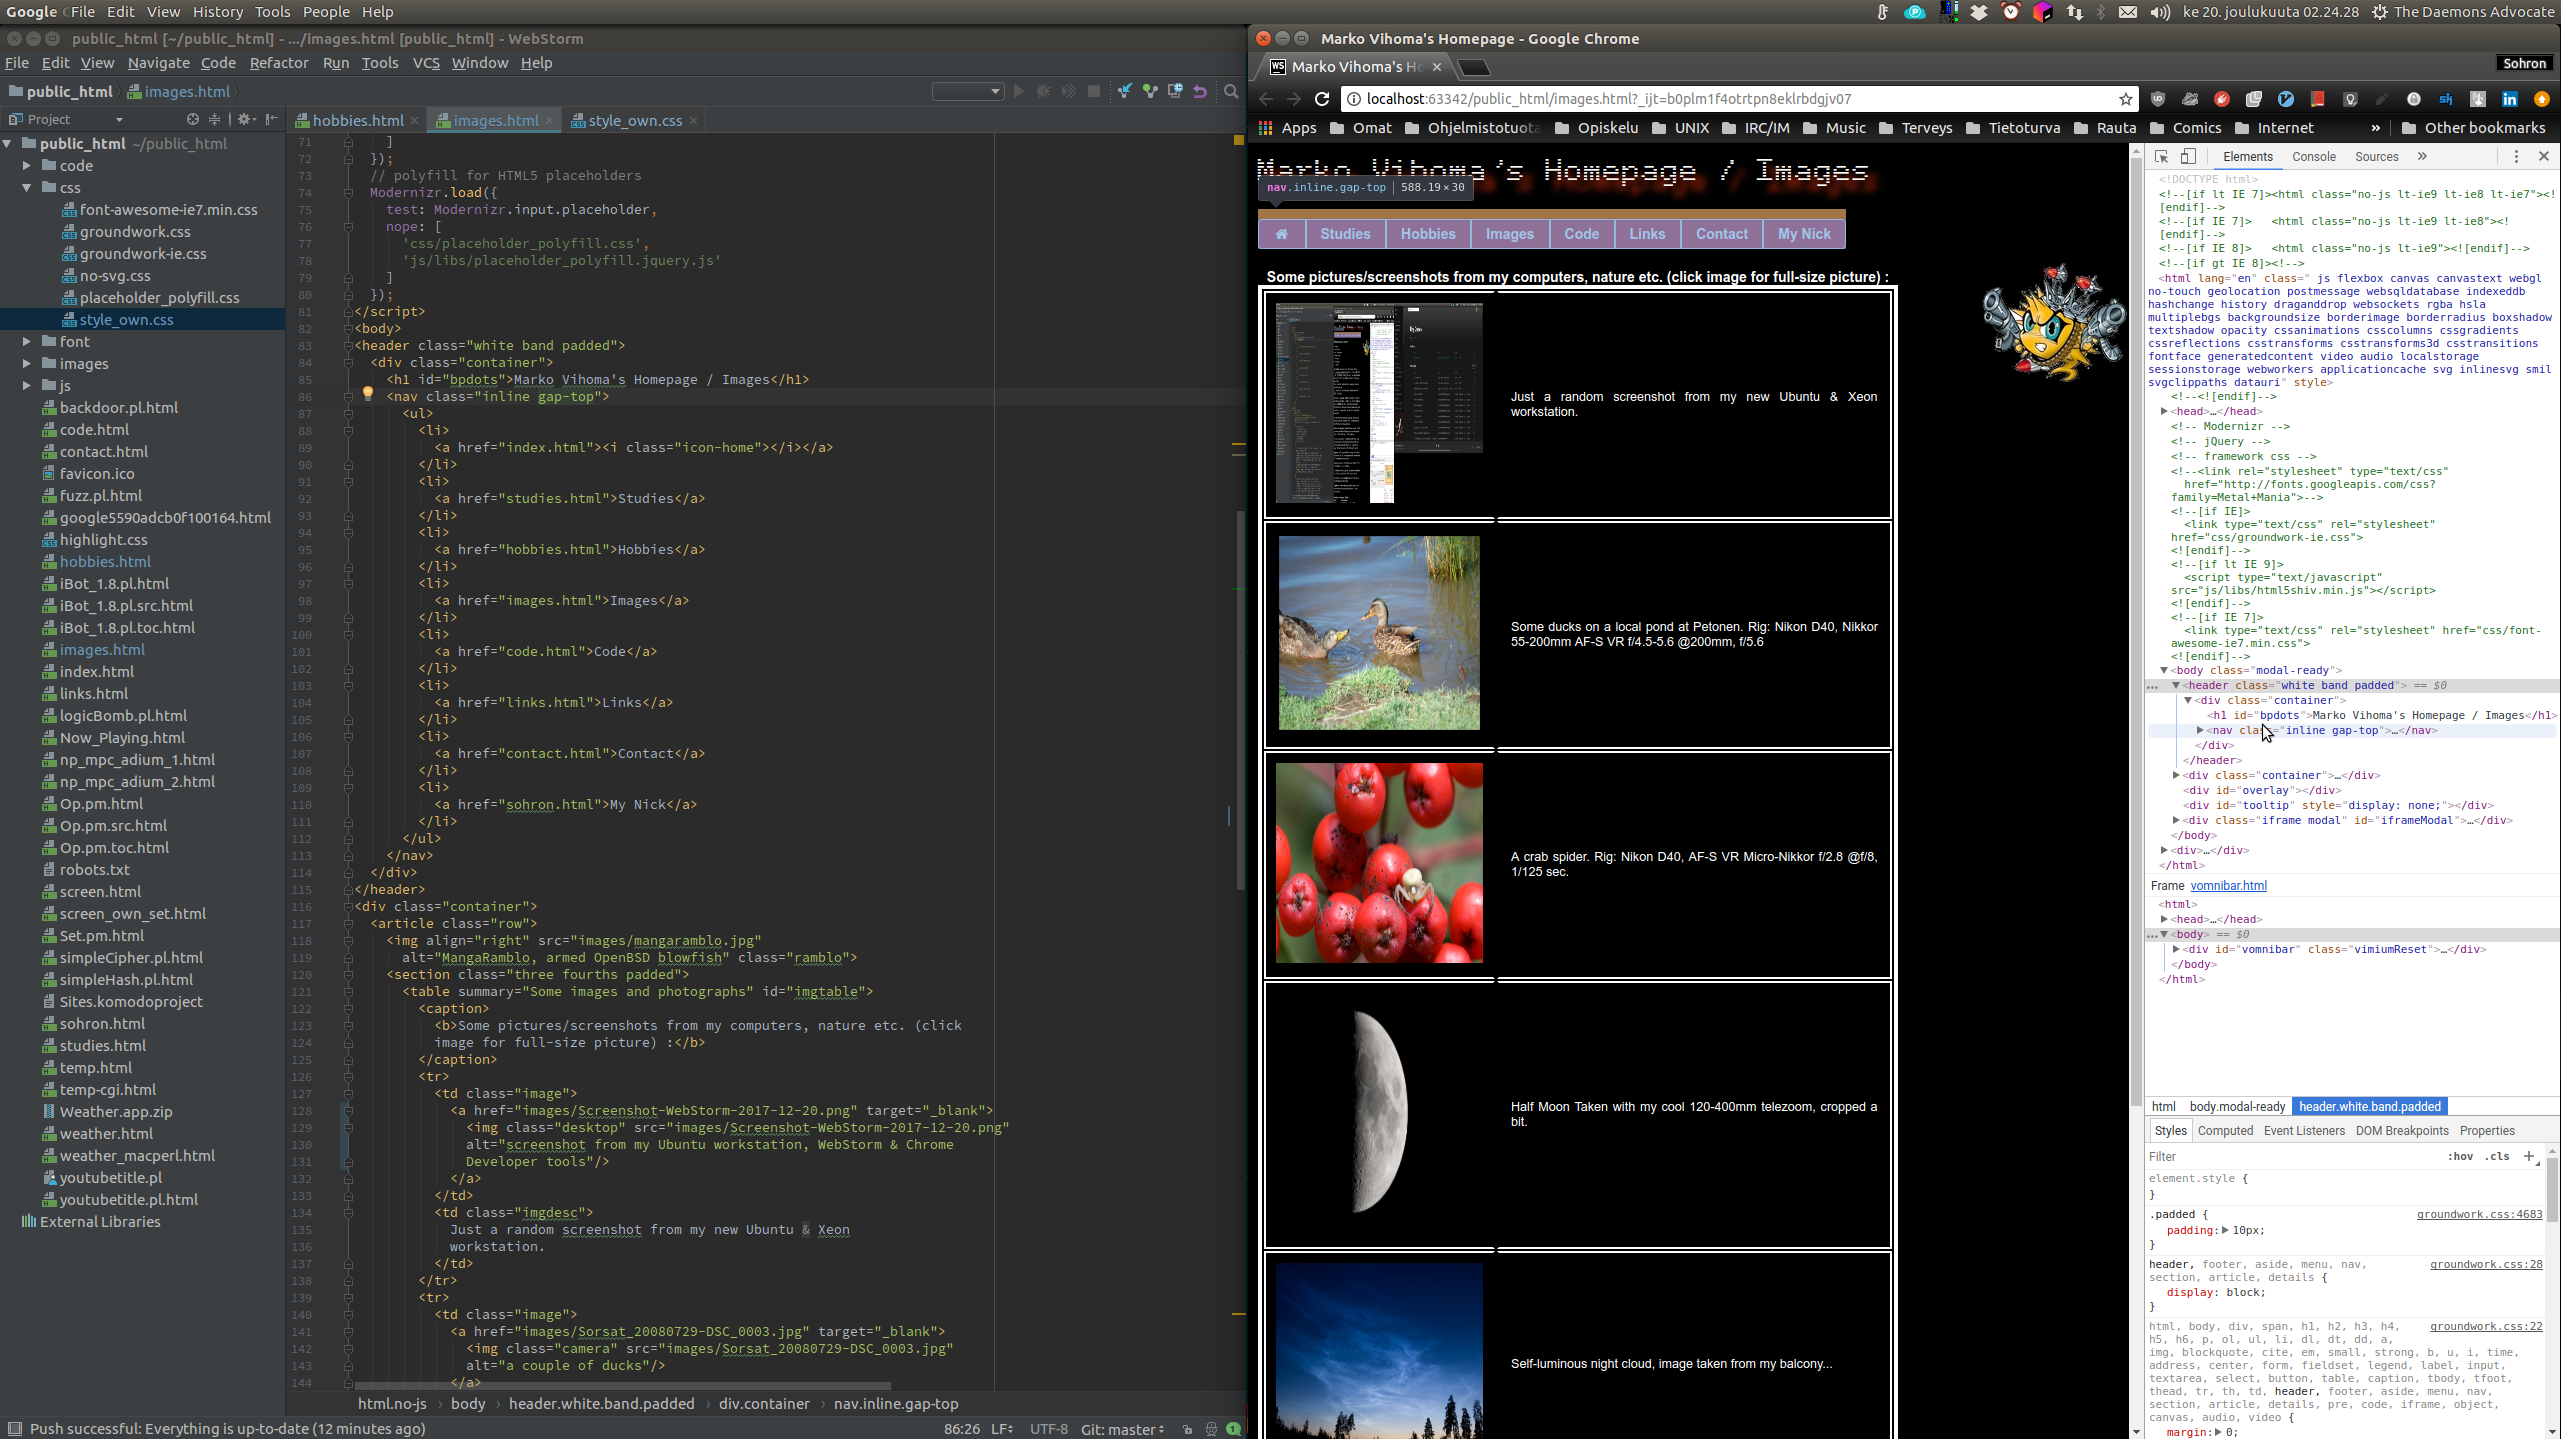Open vomnibar.html frame link in DevTools

[x=2228, y=886]
